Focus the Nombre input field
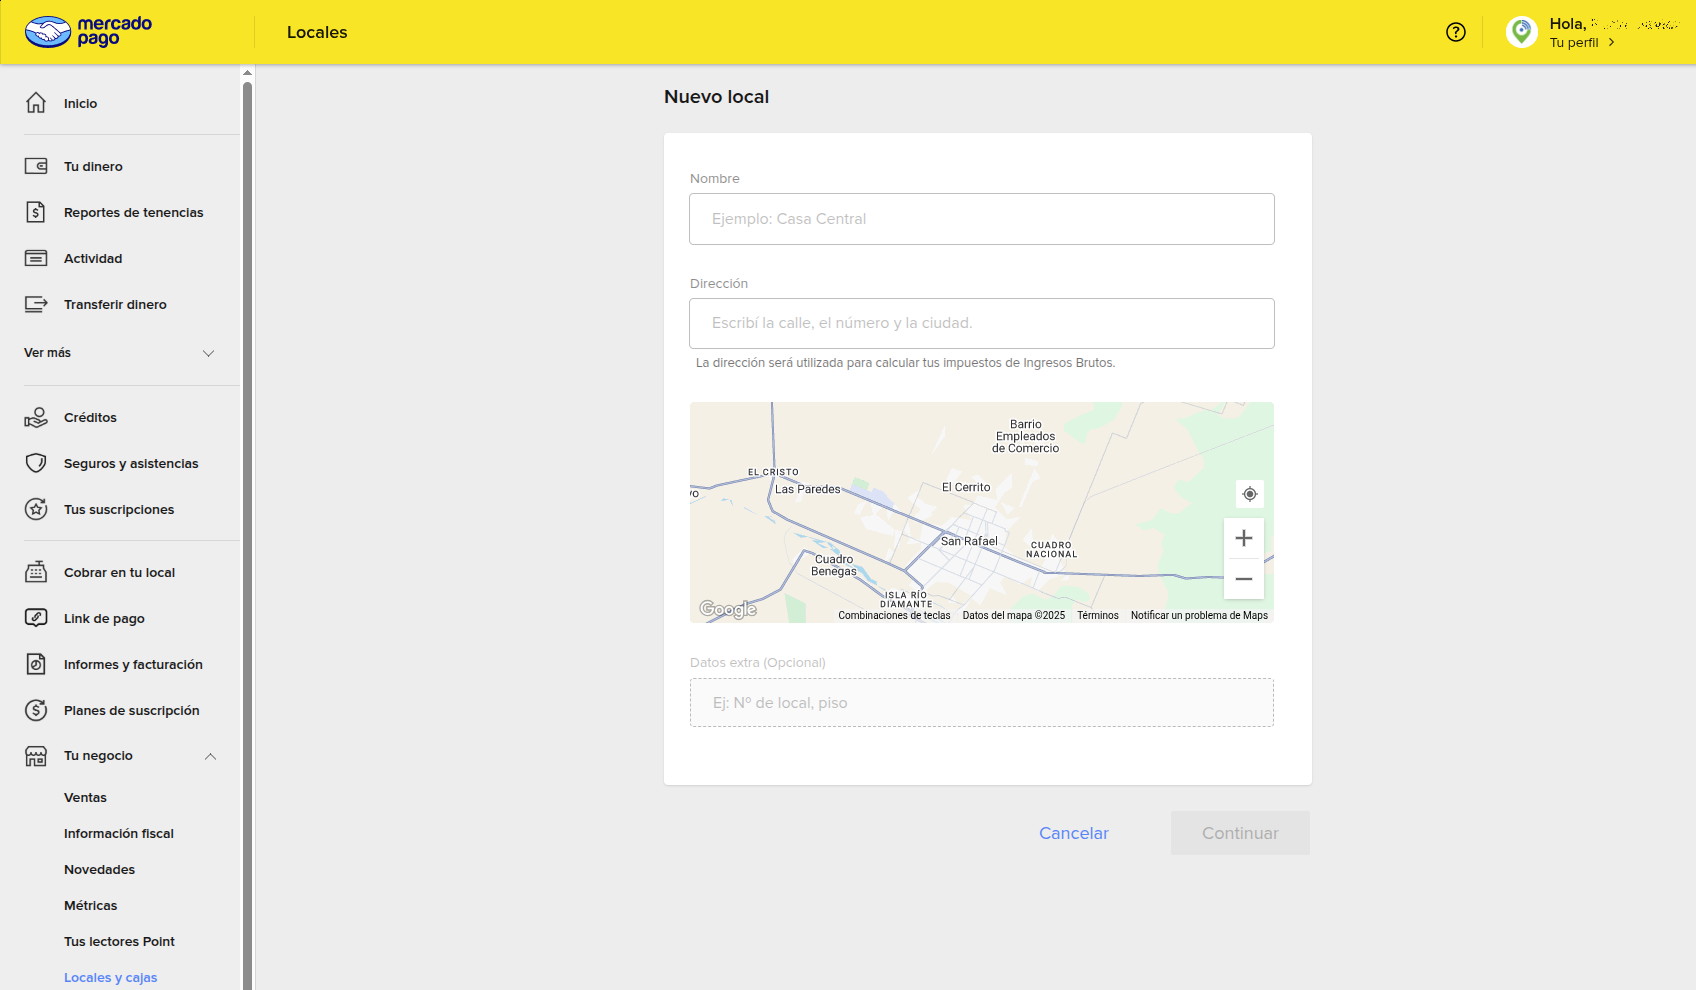The width and height of the screenshot is (1696, 990). click(x=981, y=219)
